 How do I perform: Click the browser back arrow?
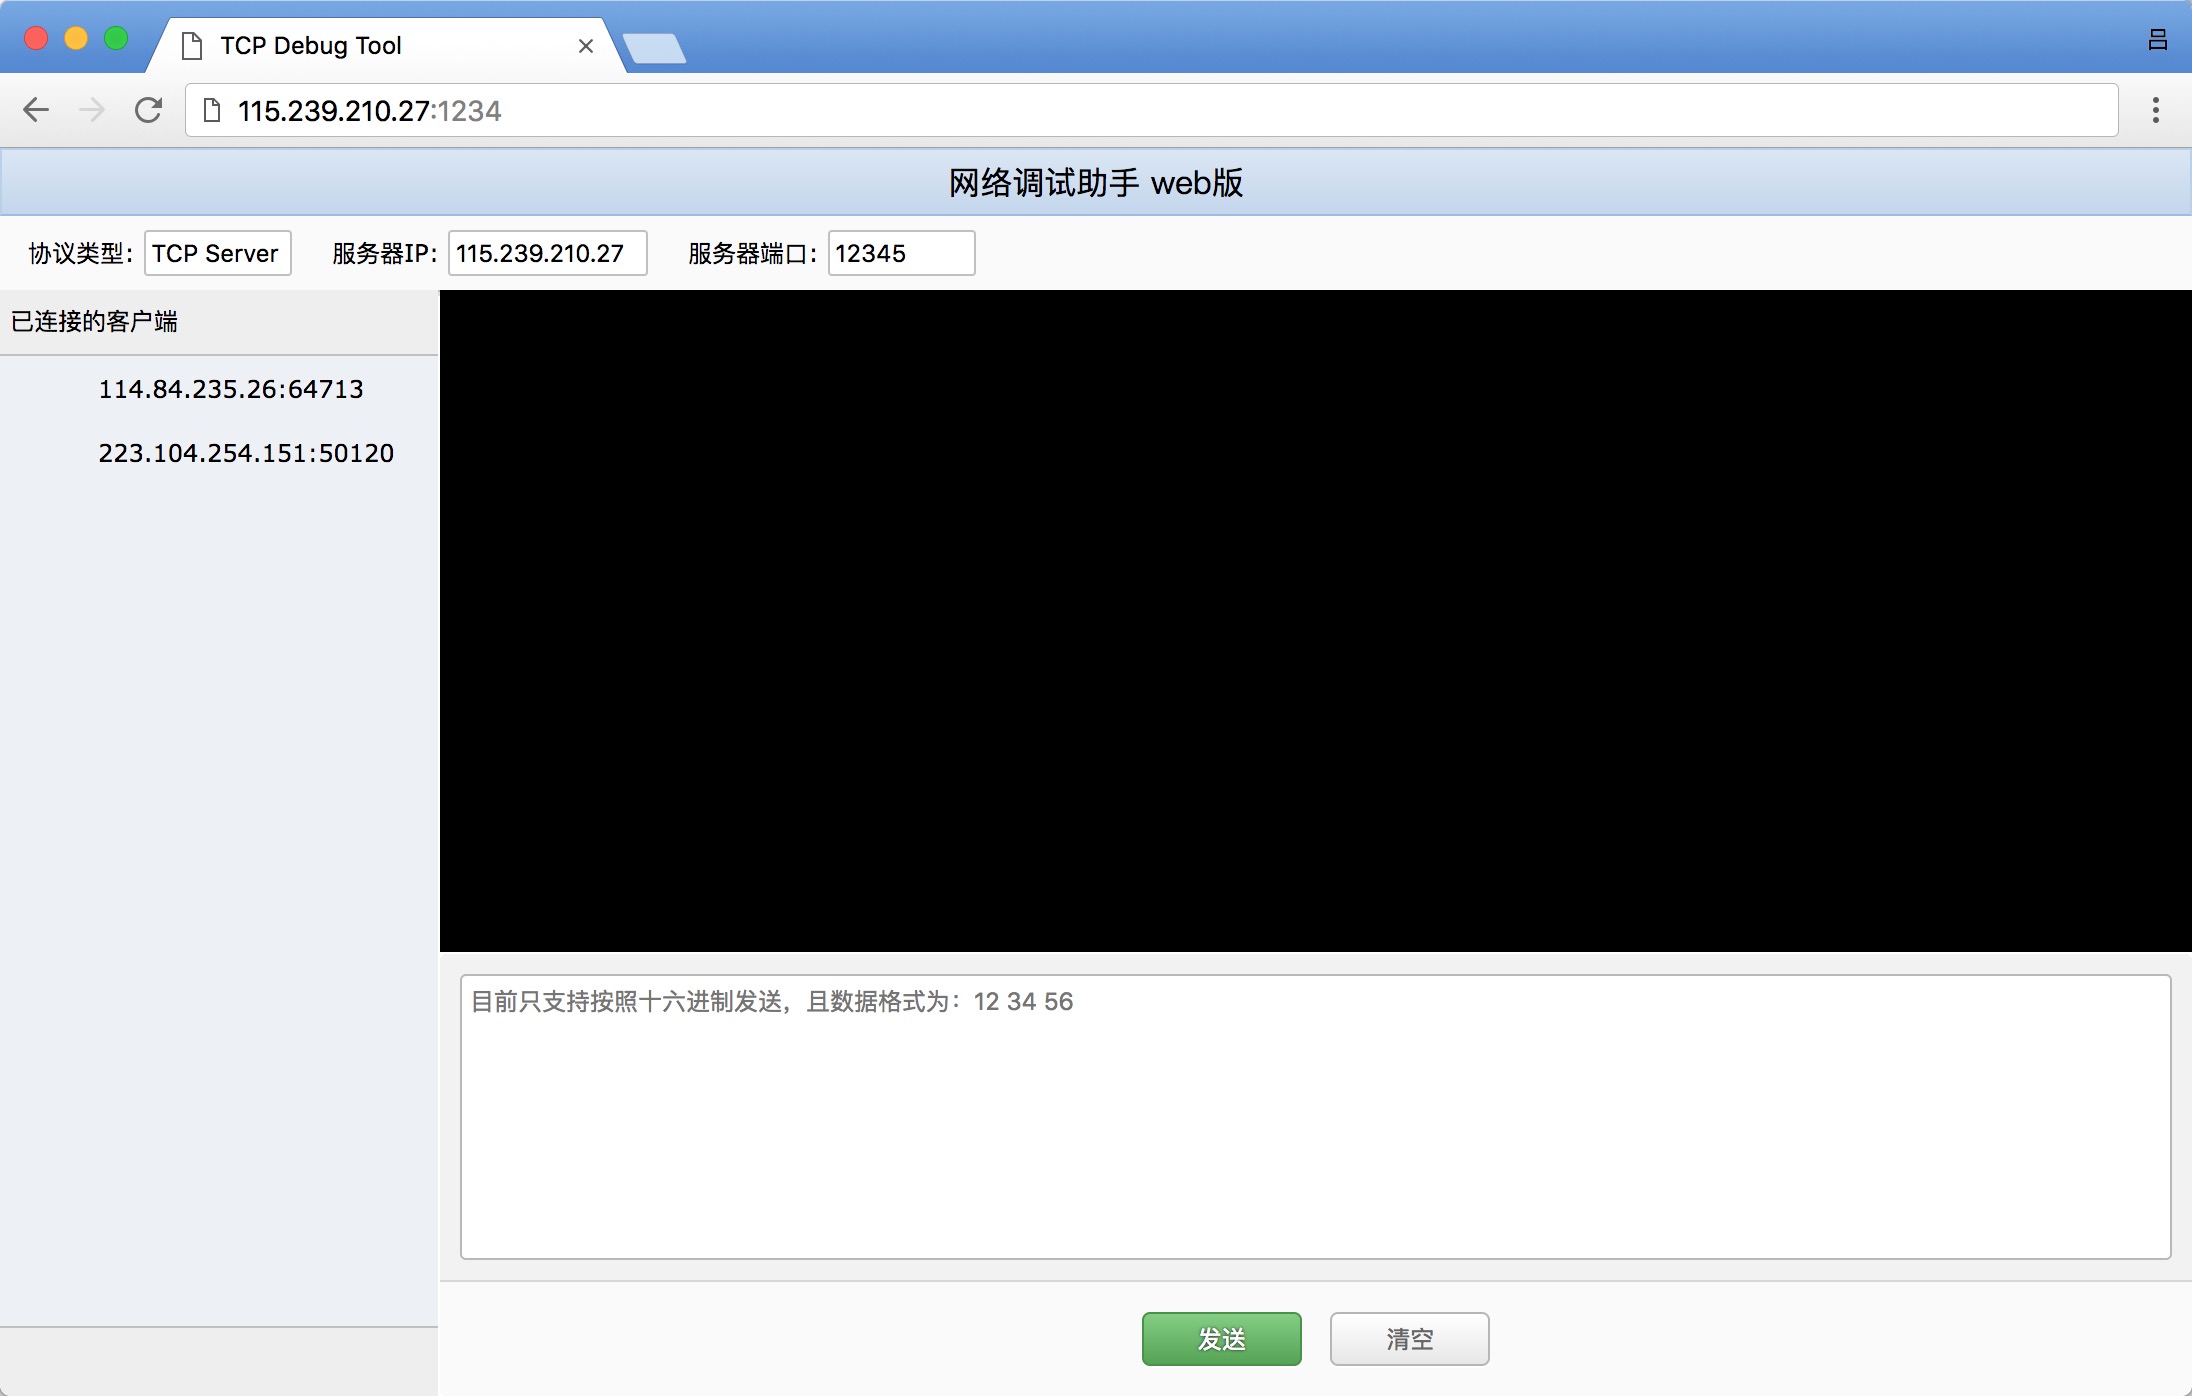(36, 110)
